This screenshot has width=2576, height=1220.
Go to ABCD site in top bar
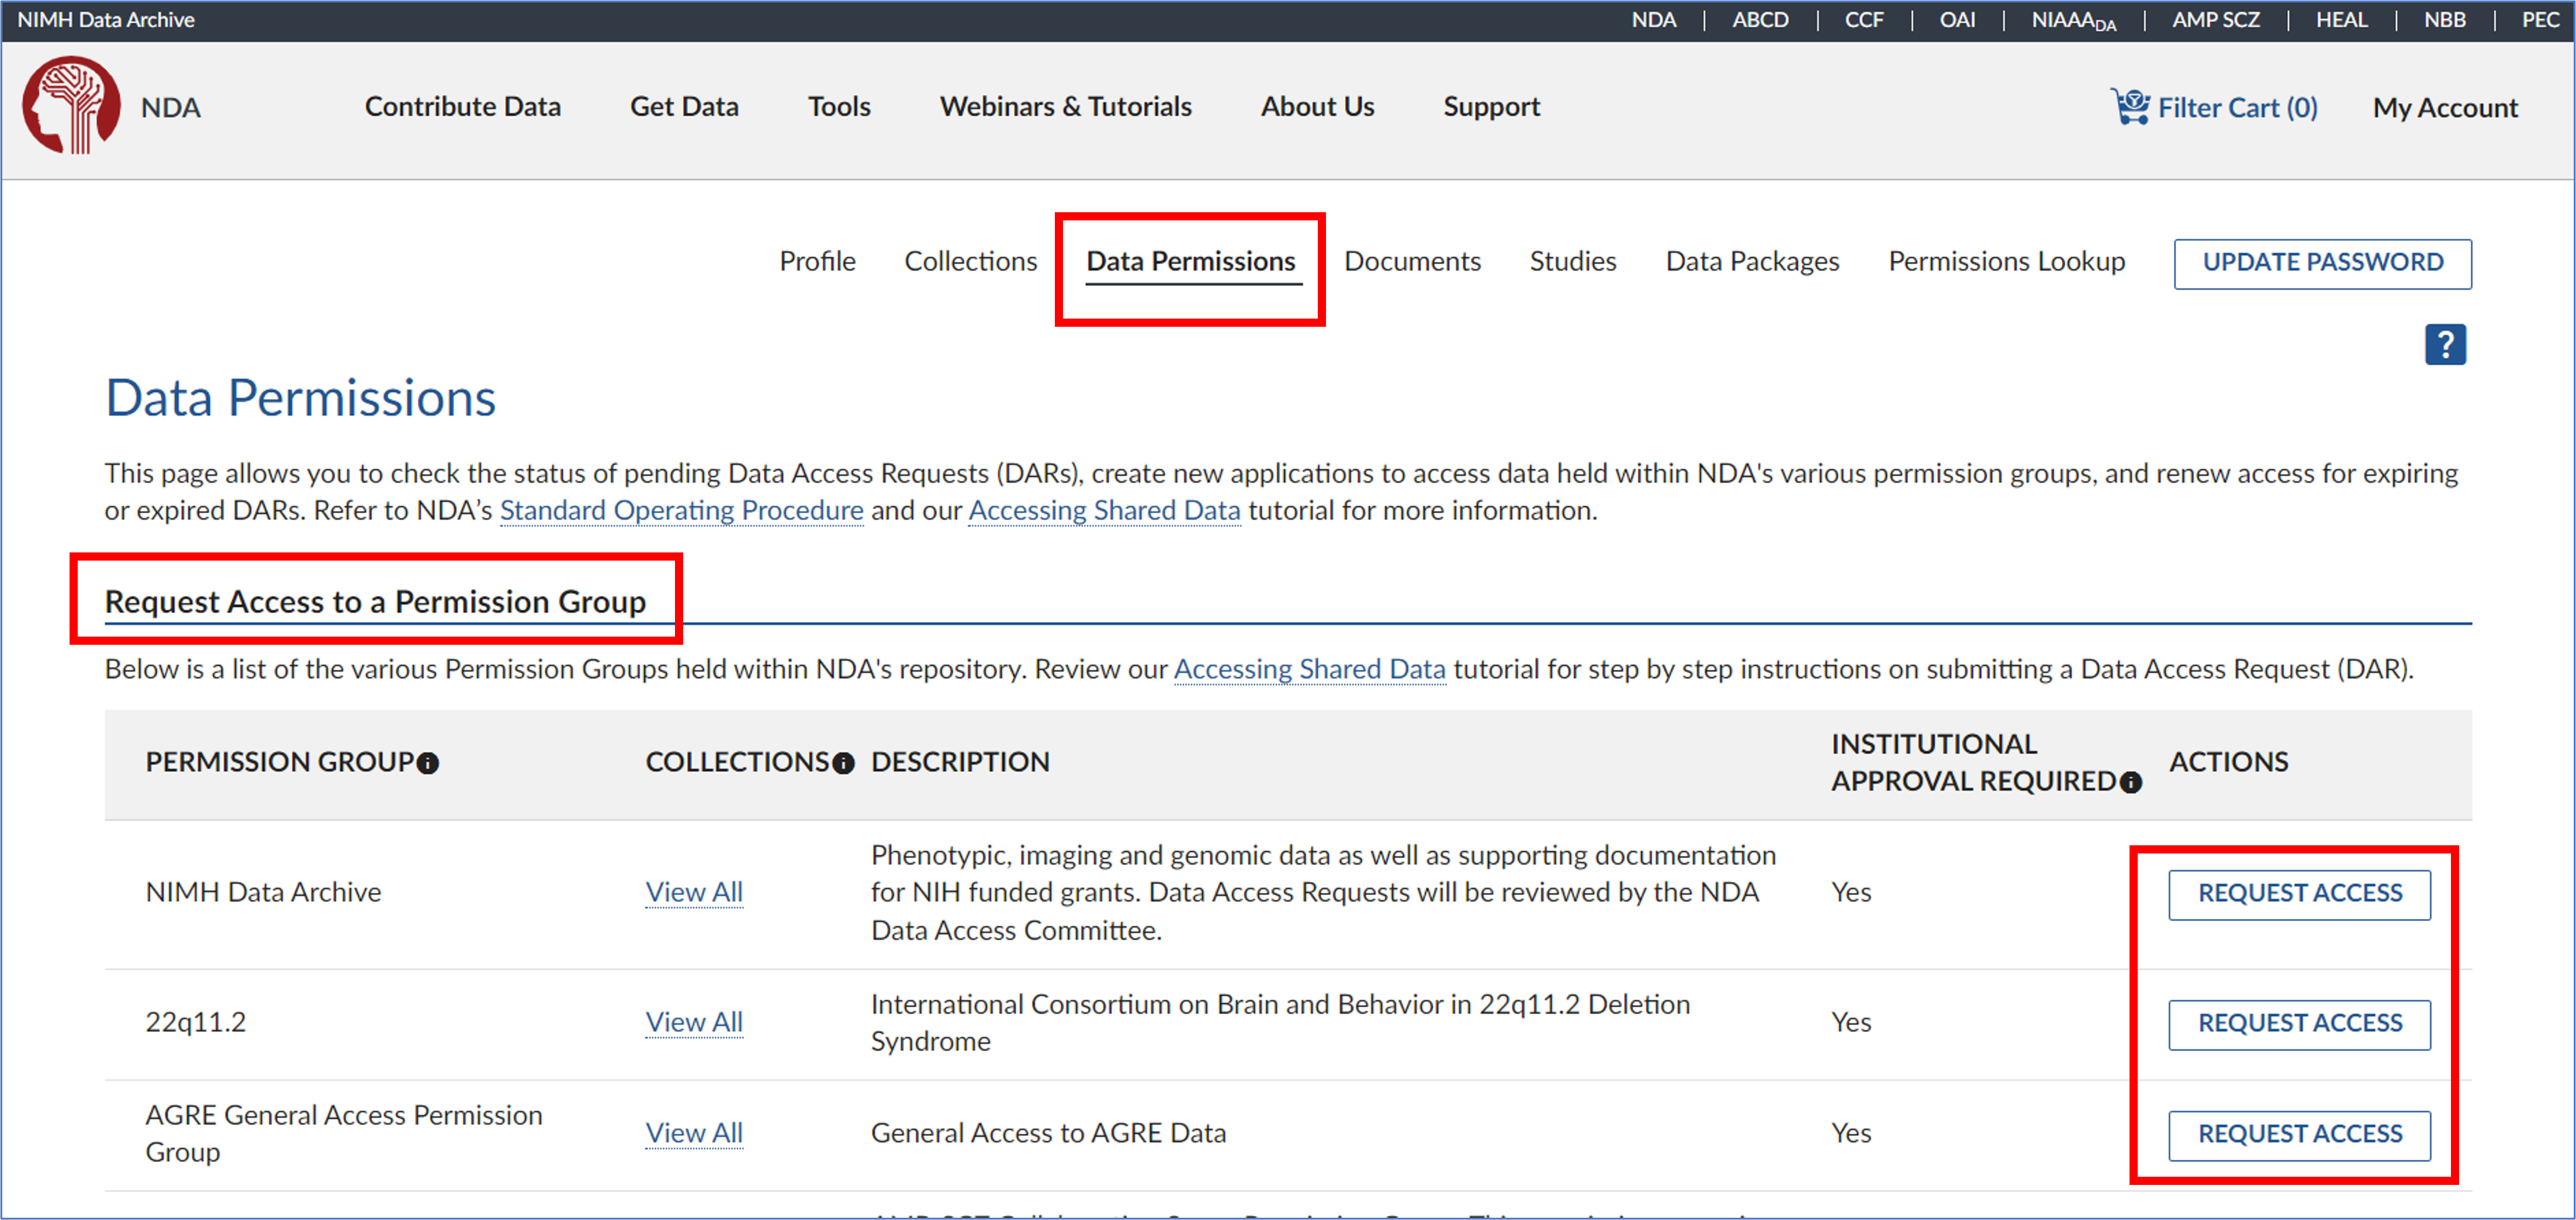(1760, 20)
